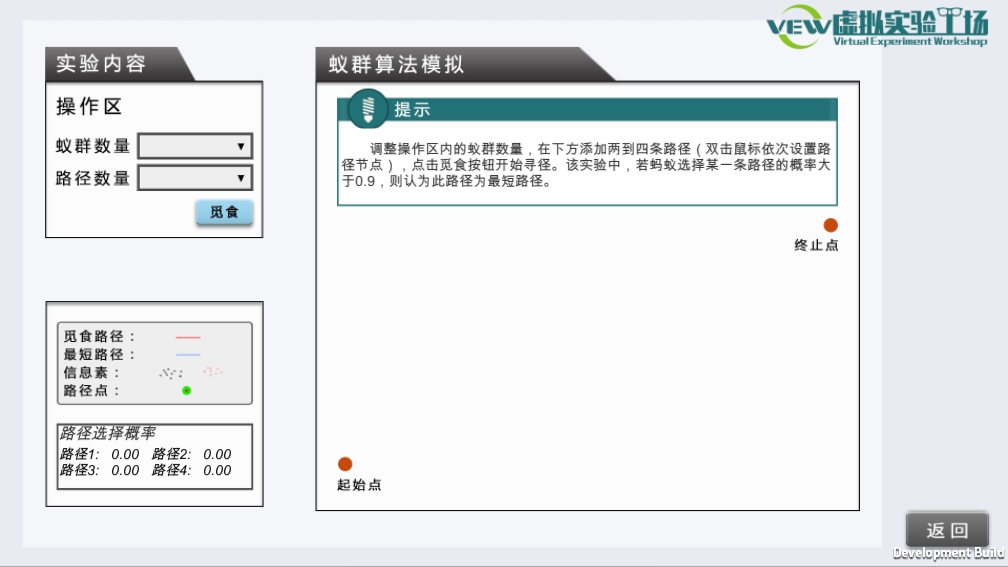Click the red foraging path line legend
The height and width of the screenshot is (567, 1008).
point(188,338)
